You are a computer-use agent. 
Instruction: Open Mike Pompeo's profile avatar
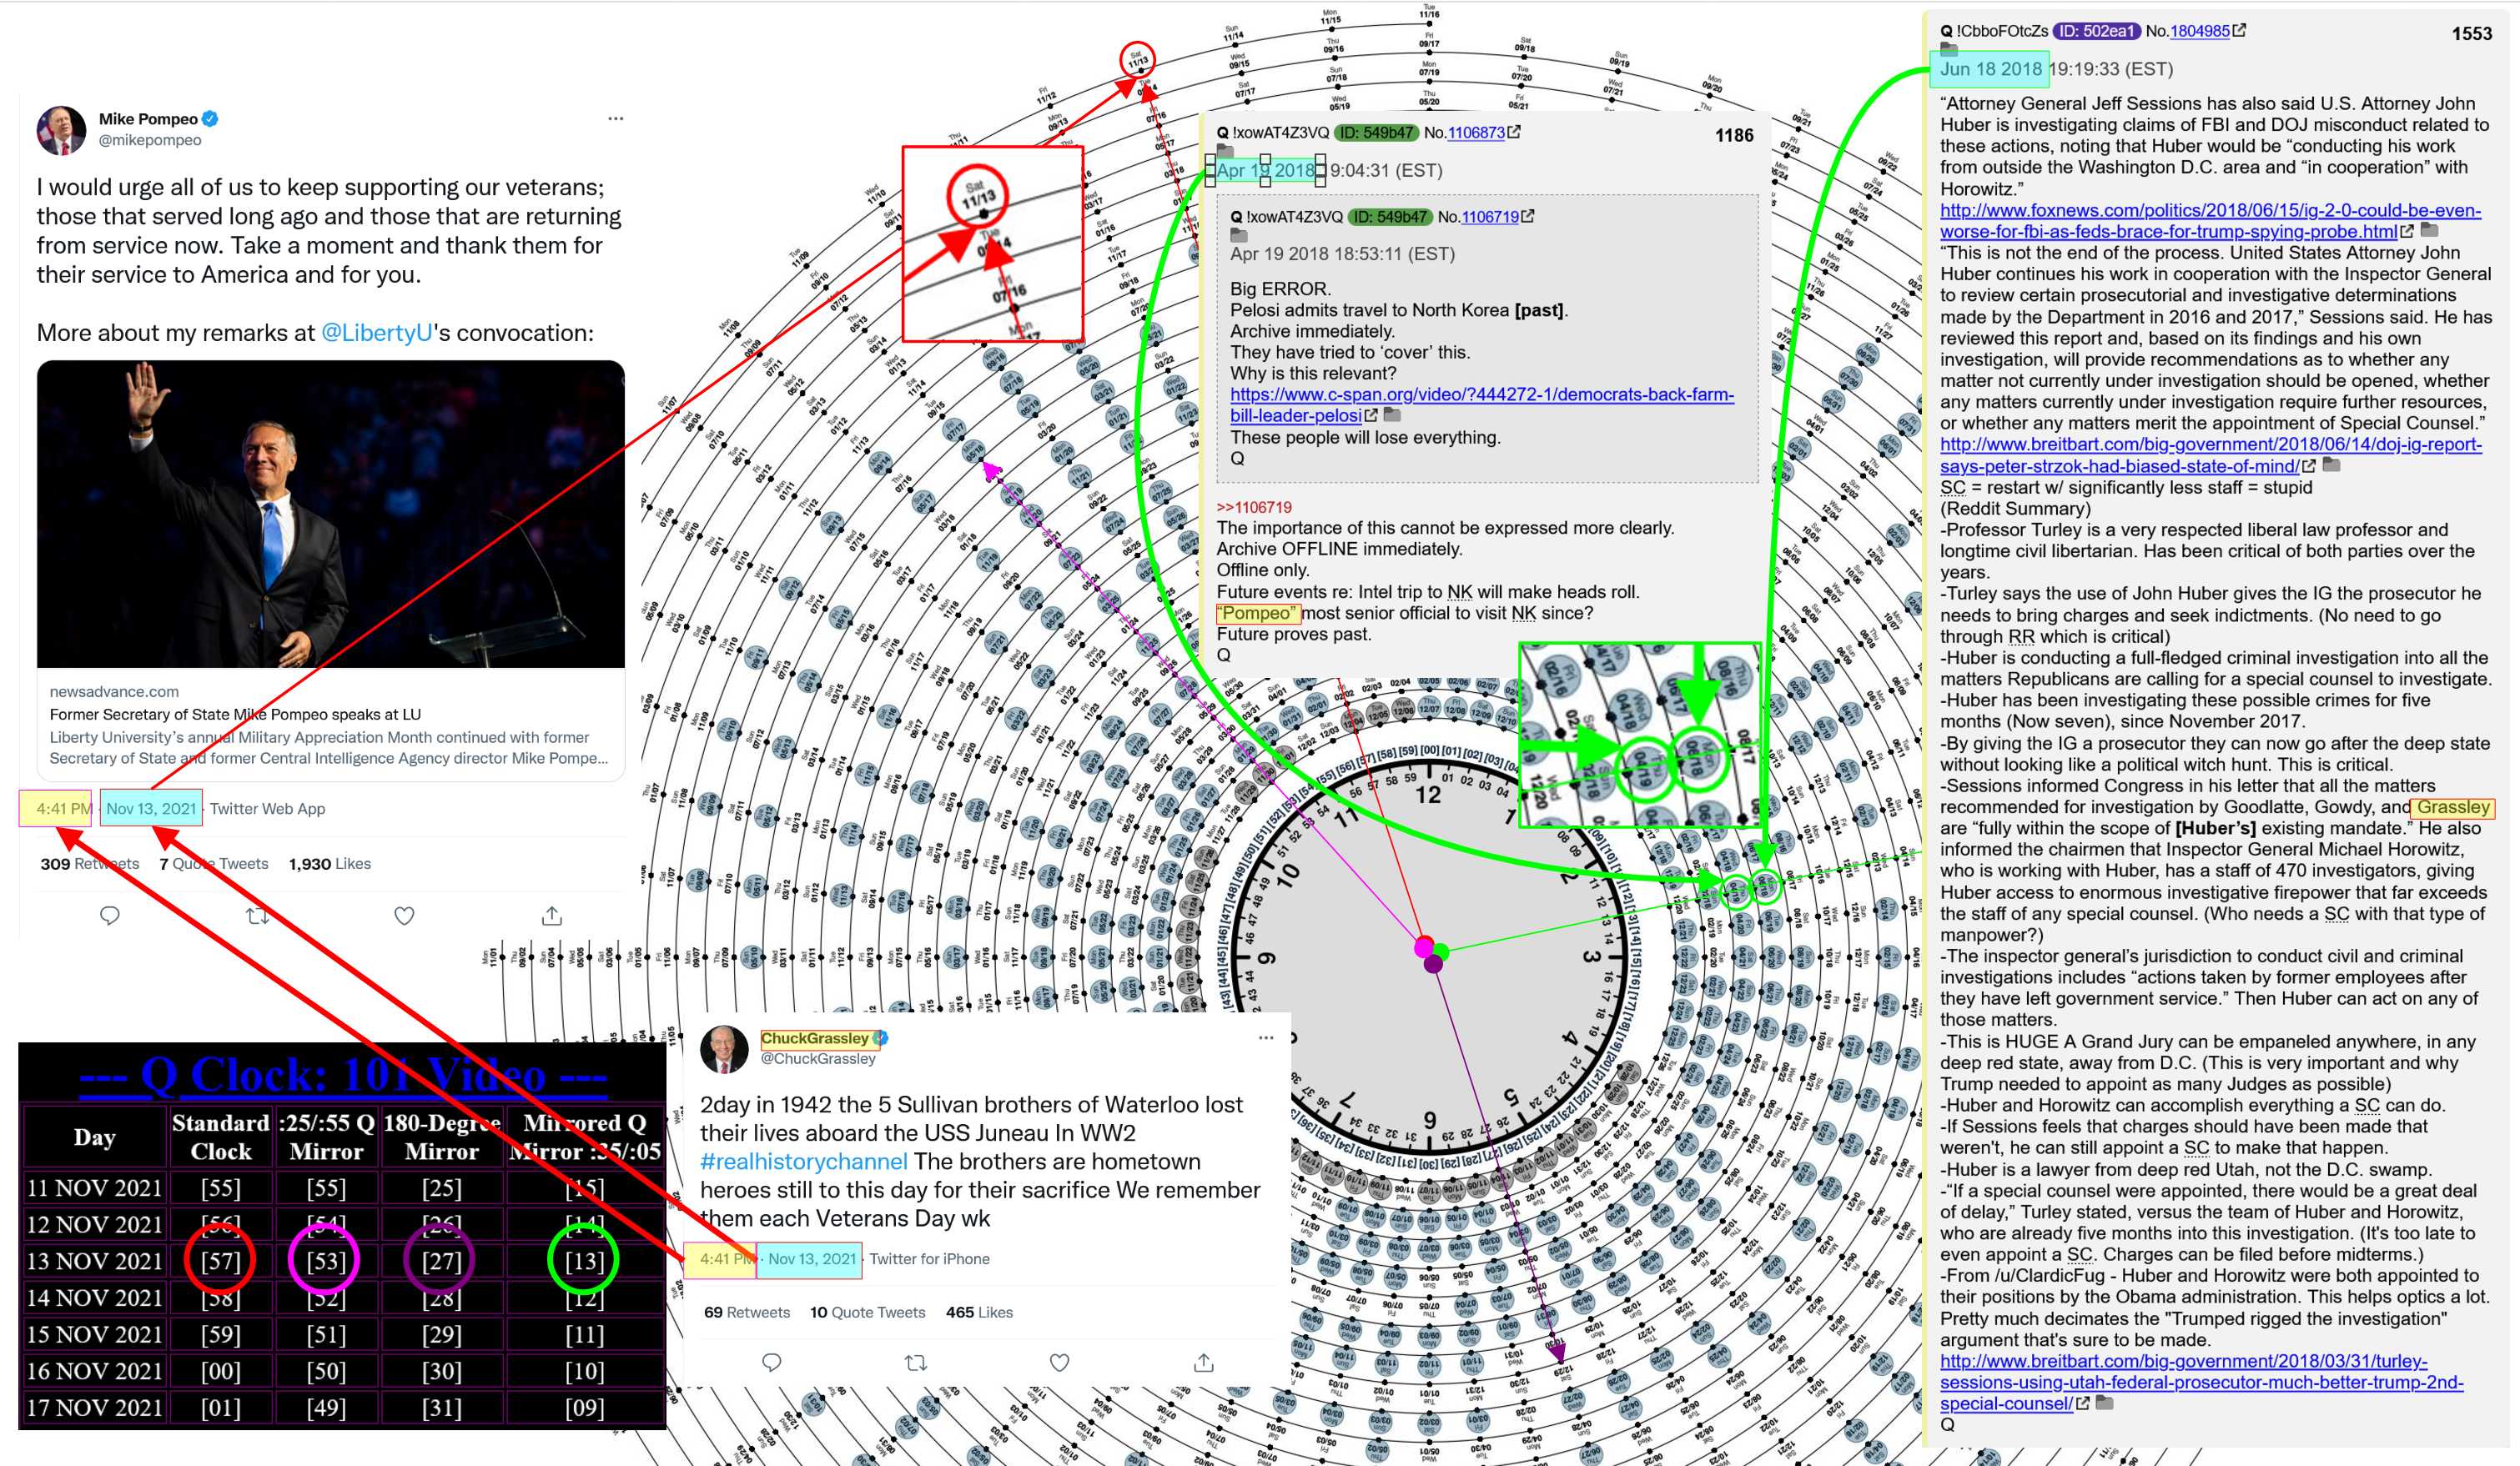(61, 130)
